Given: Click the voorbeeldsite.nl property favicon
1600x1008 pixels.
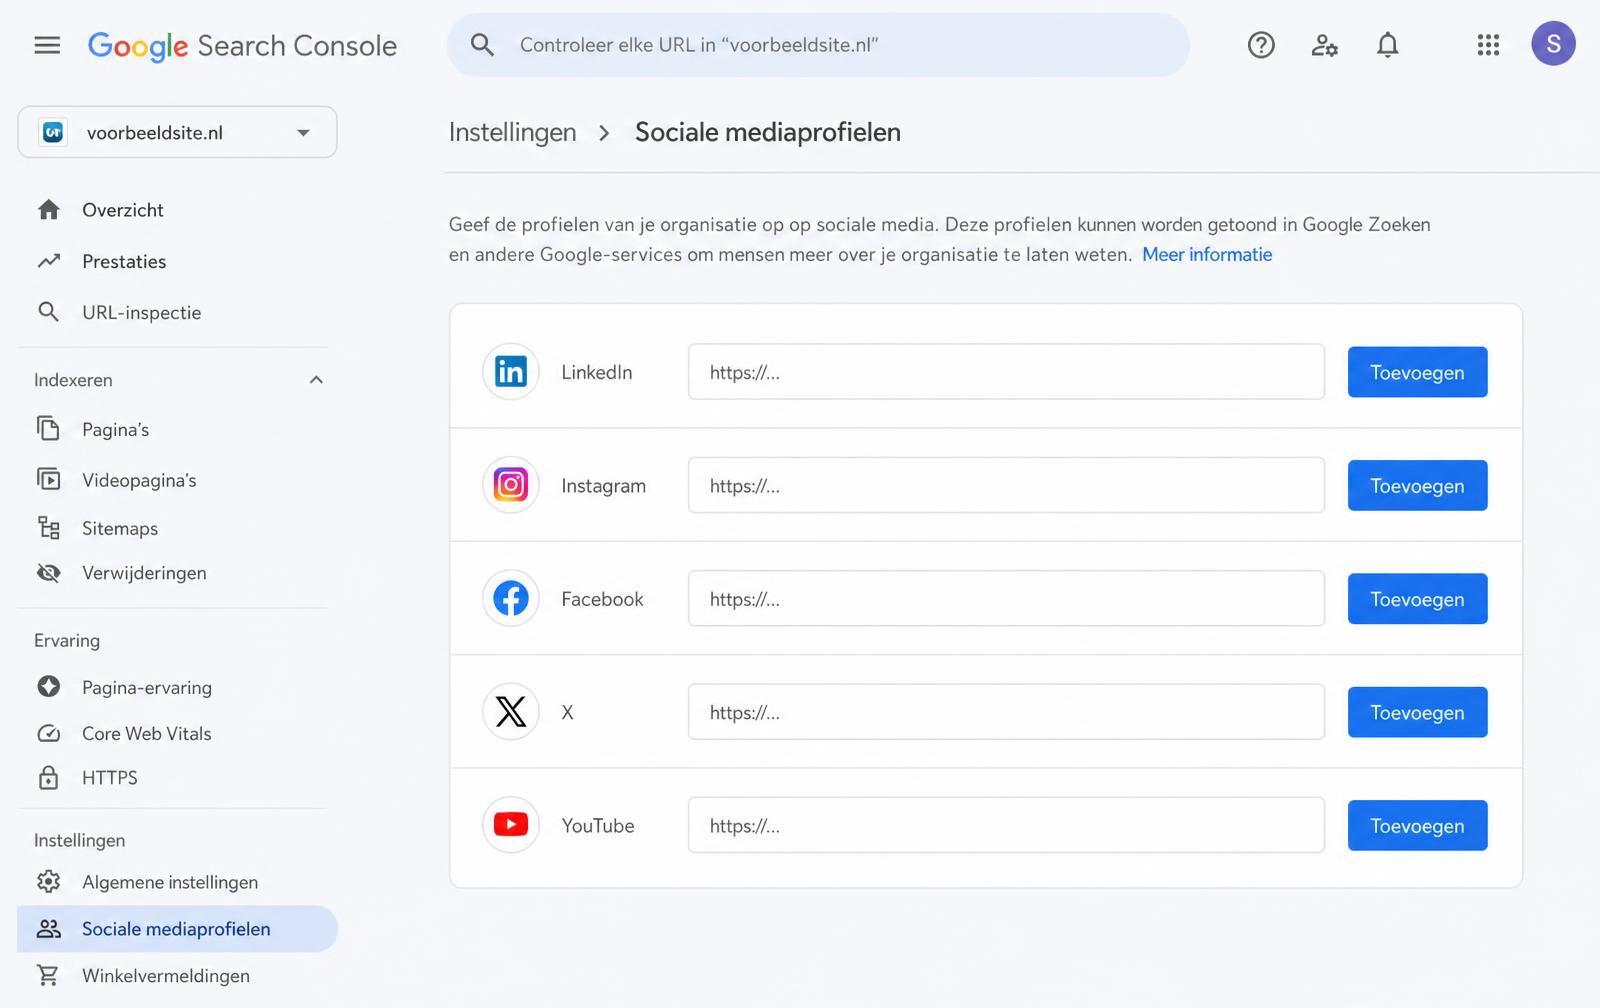Looking at the screenshot, I should 53,132.
